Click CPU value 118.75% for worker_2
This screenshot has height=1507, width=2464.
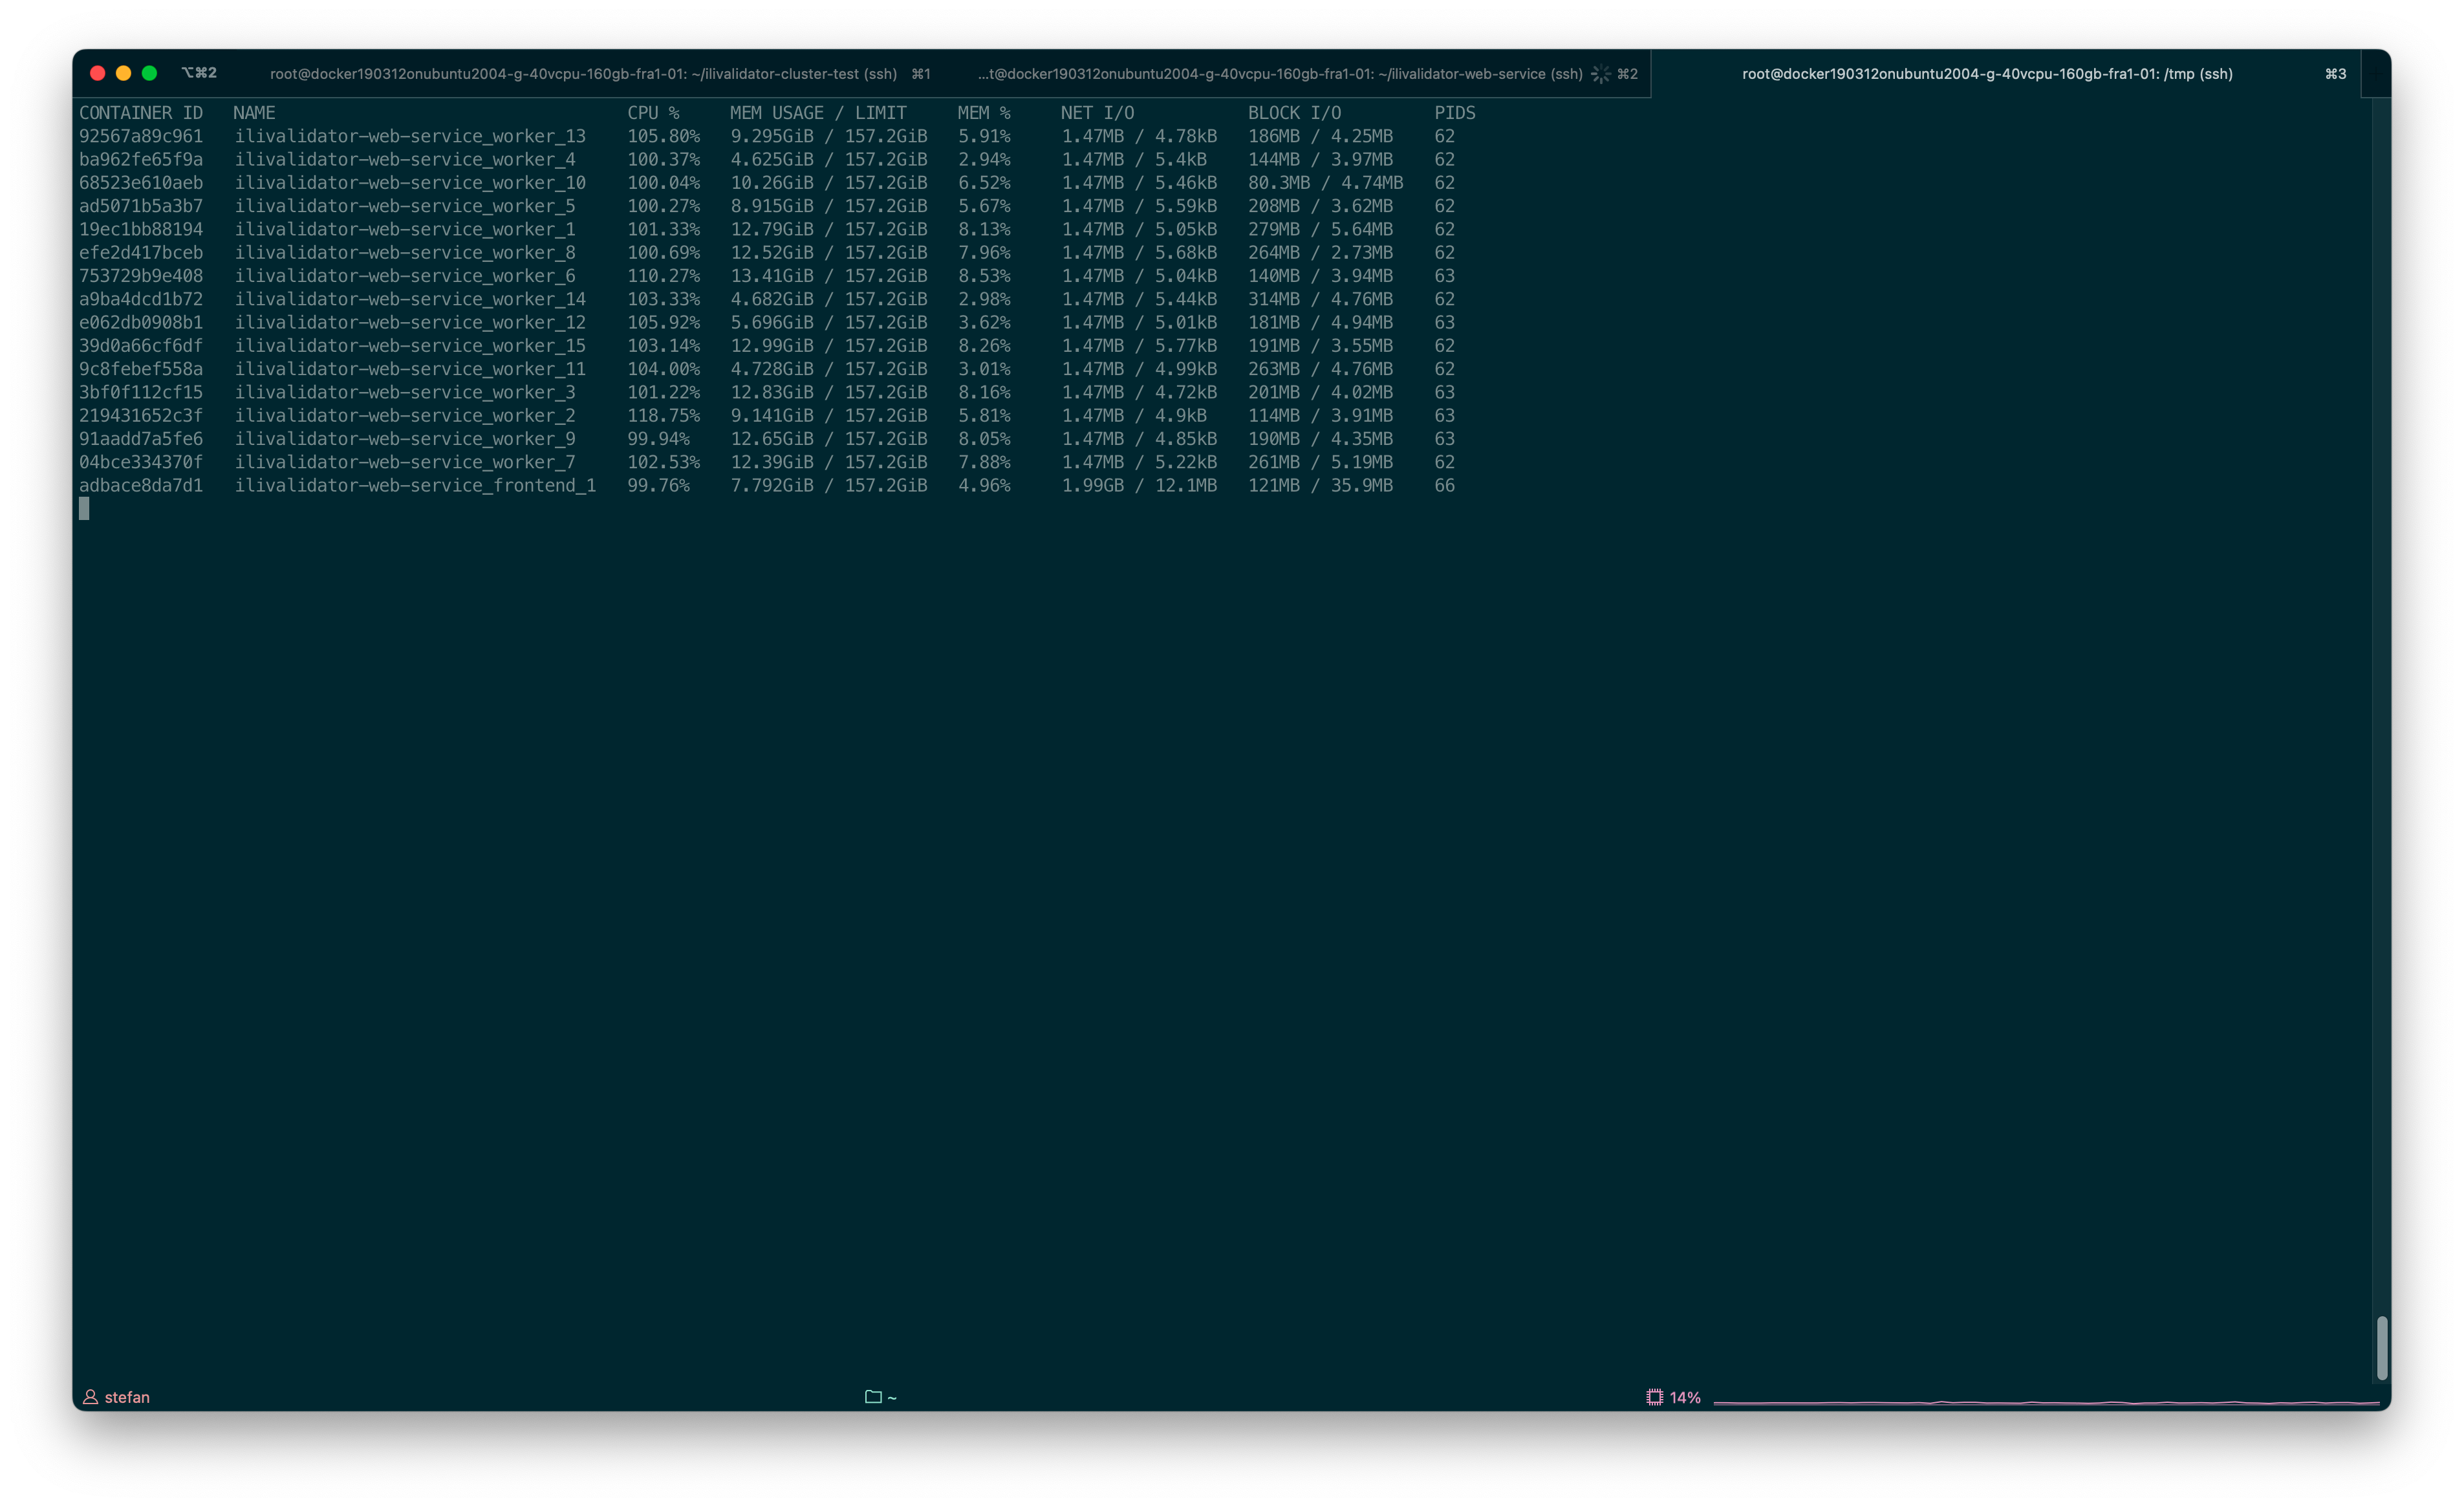(663, 415)
